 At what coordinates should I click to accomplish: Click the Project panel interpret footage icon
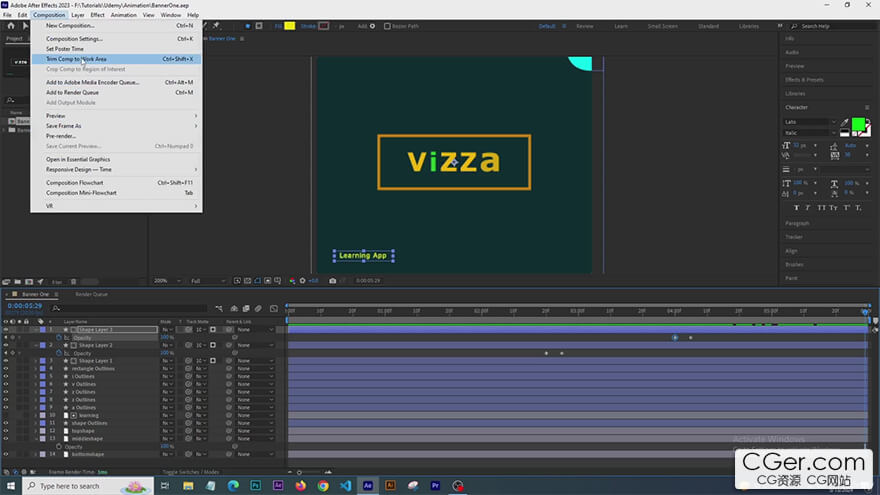(6, 282)
